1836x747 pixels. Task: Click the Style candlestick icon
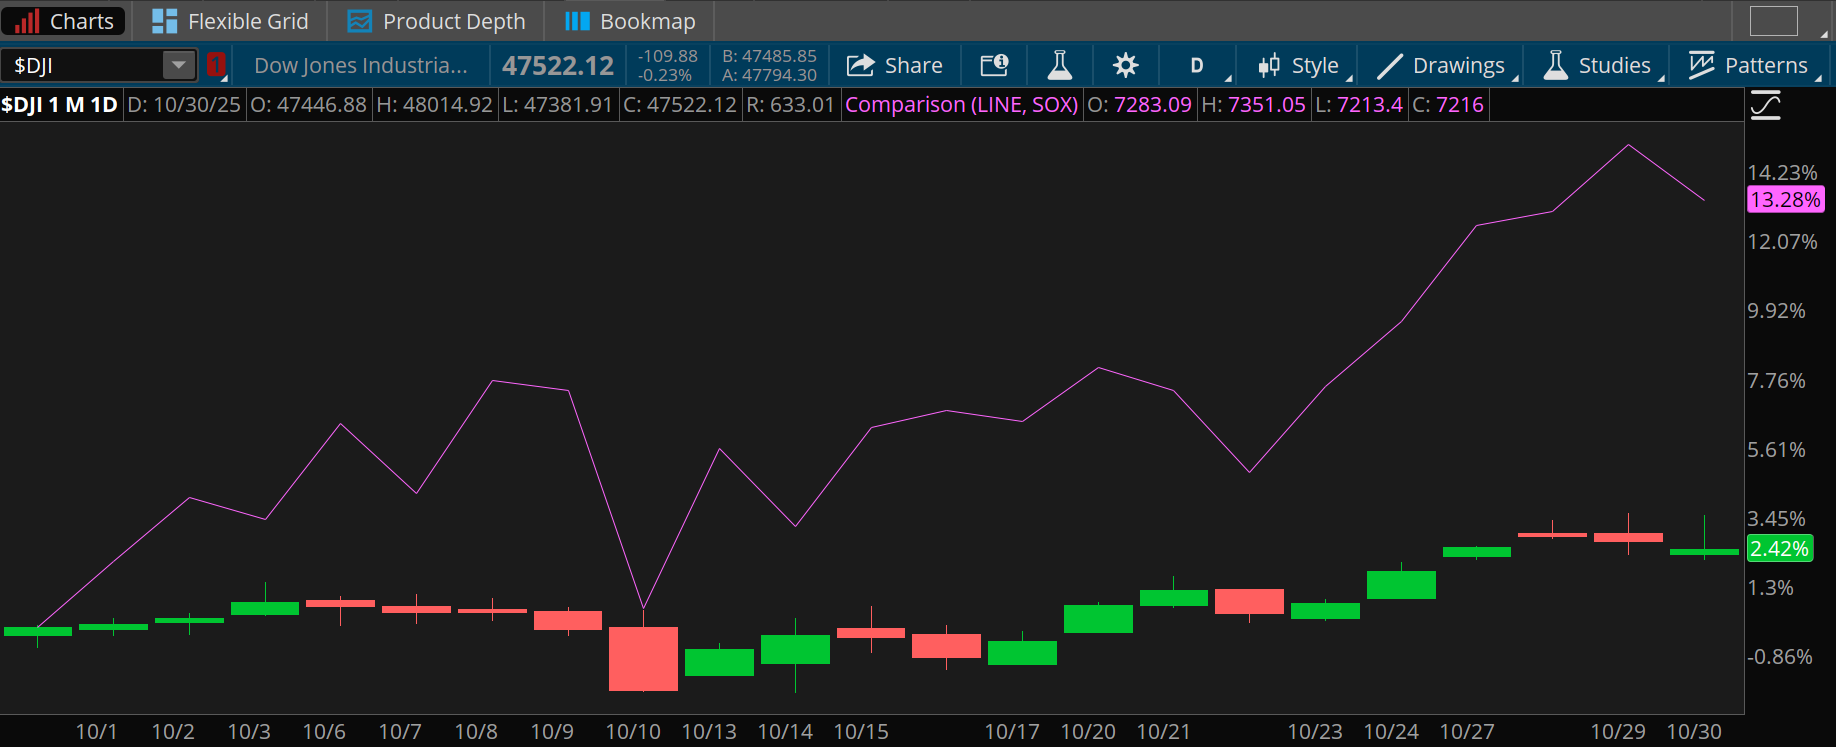[1269, 66]
